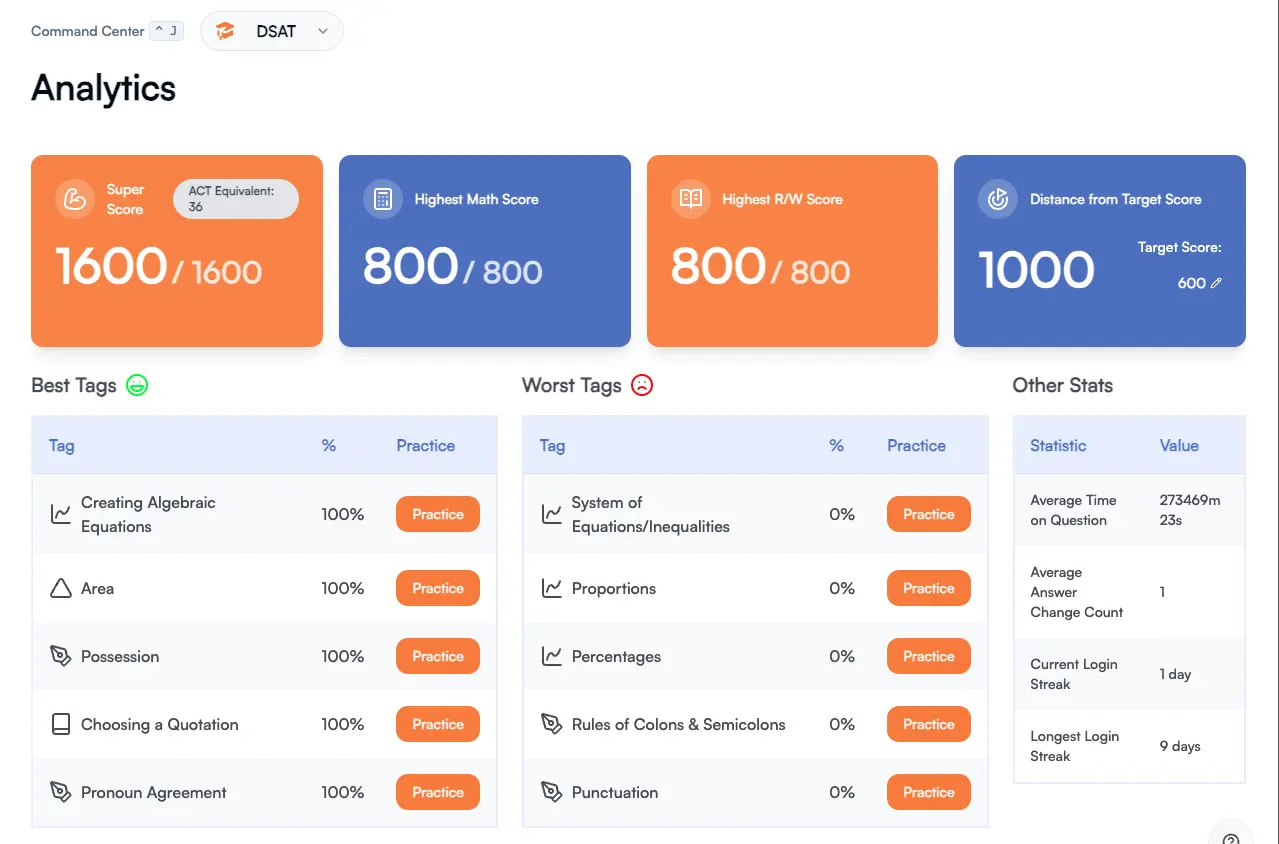
Task: Click the ACT Equivalent 36 badge
Action: pos(235,199)
